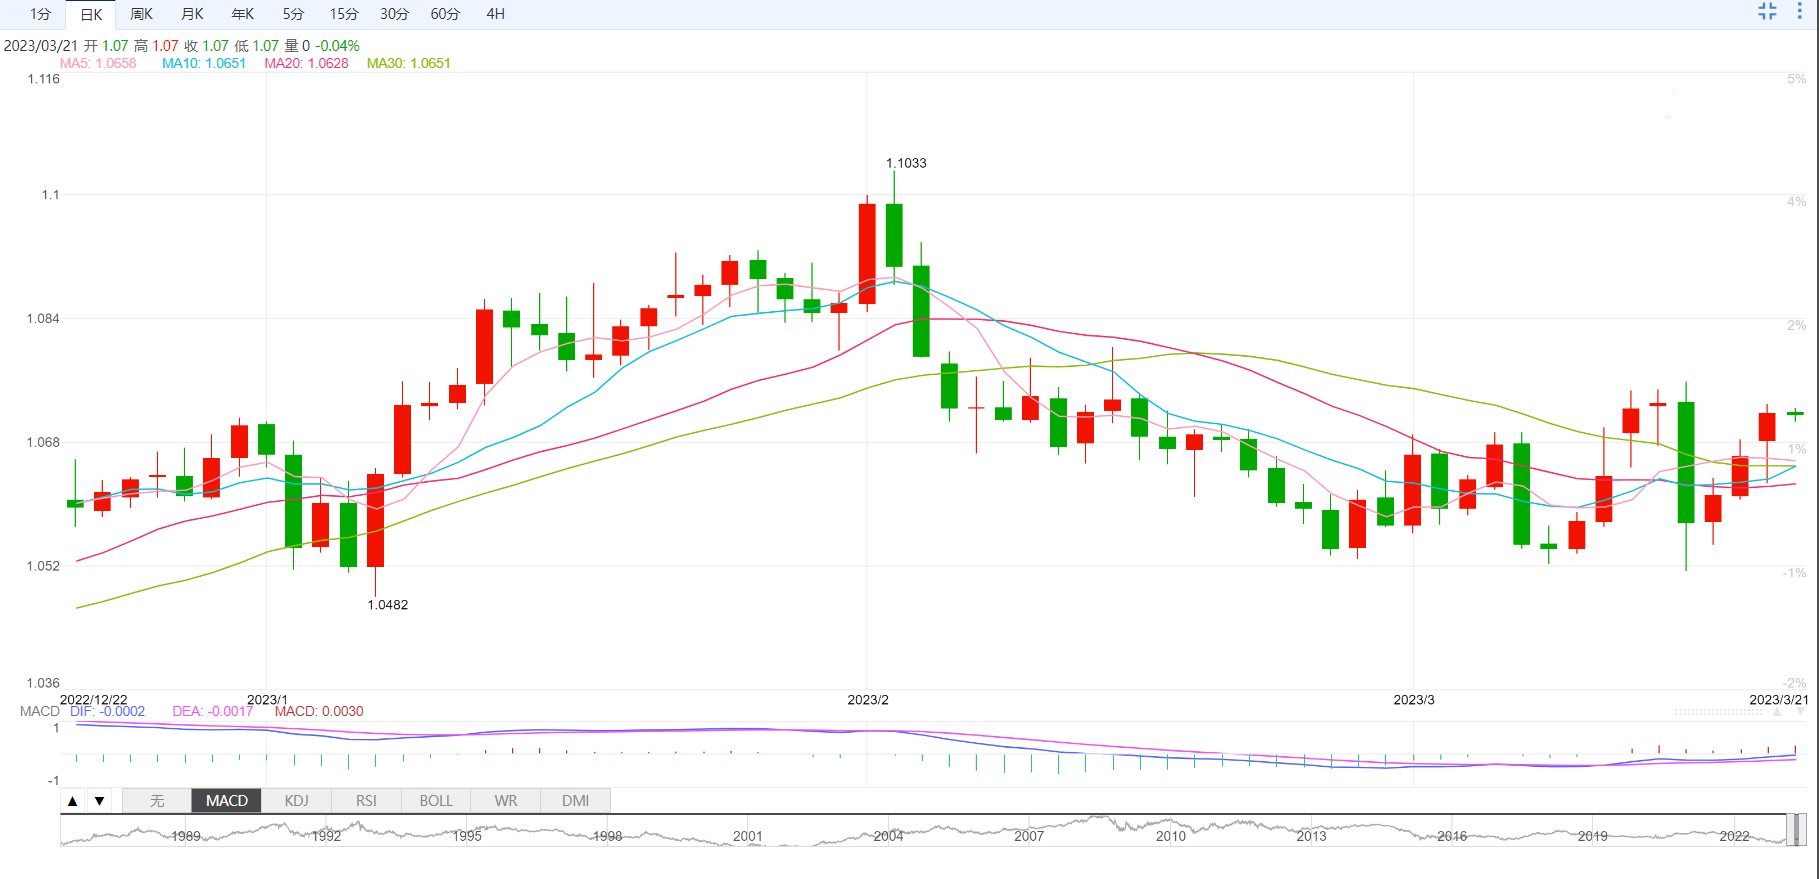Click the faint gray down triangle under 2023/3/21
Image resolution: width=1819 pixels, height=879 pixels.
[x=1801, y=713]
